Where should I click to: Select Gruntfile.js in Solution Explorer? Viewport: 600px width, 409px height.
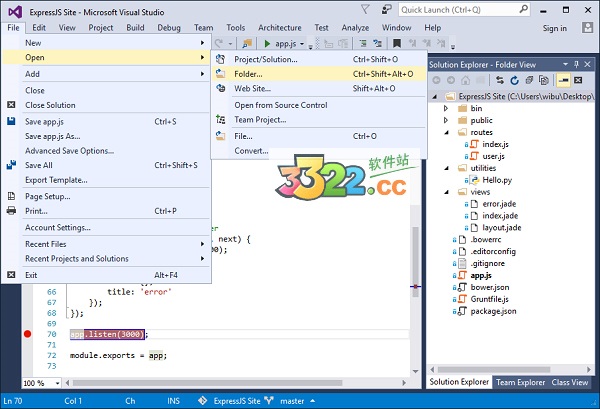[x=489, y=299]
